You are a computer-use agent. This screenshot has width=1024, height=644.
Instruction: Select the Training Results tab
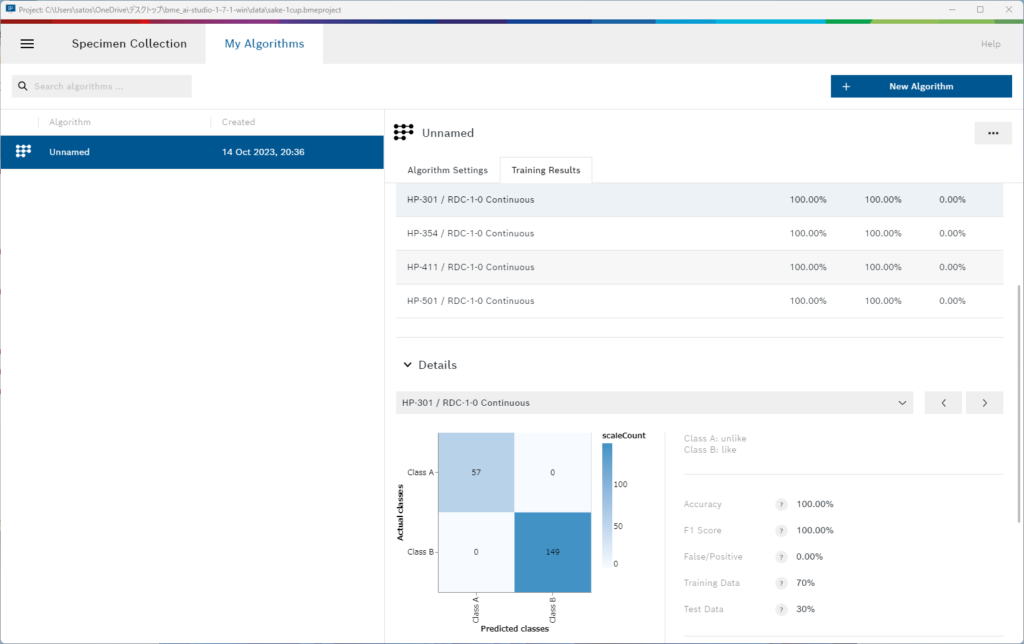click(546, 171)
